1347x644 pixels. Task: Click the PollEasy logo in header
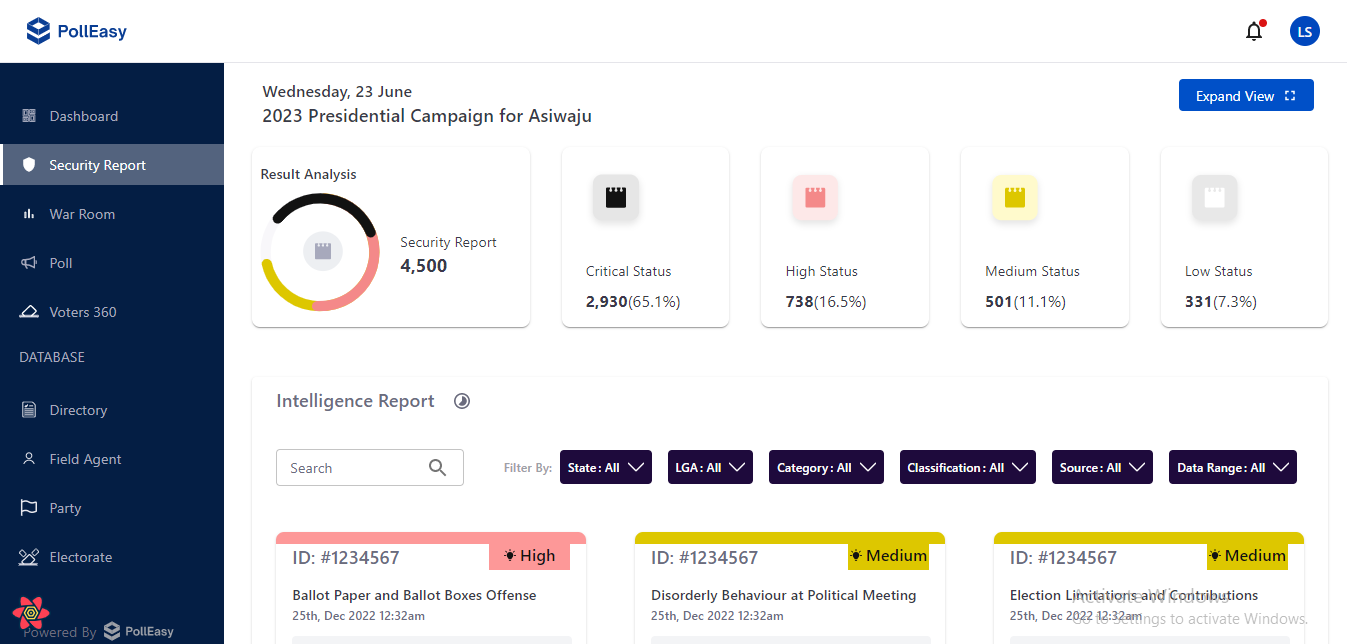pos(77,32)
